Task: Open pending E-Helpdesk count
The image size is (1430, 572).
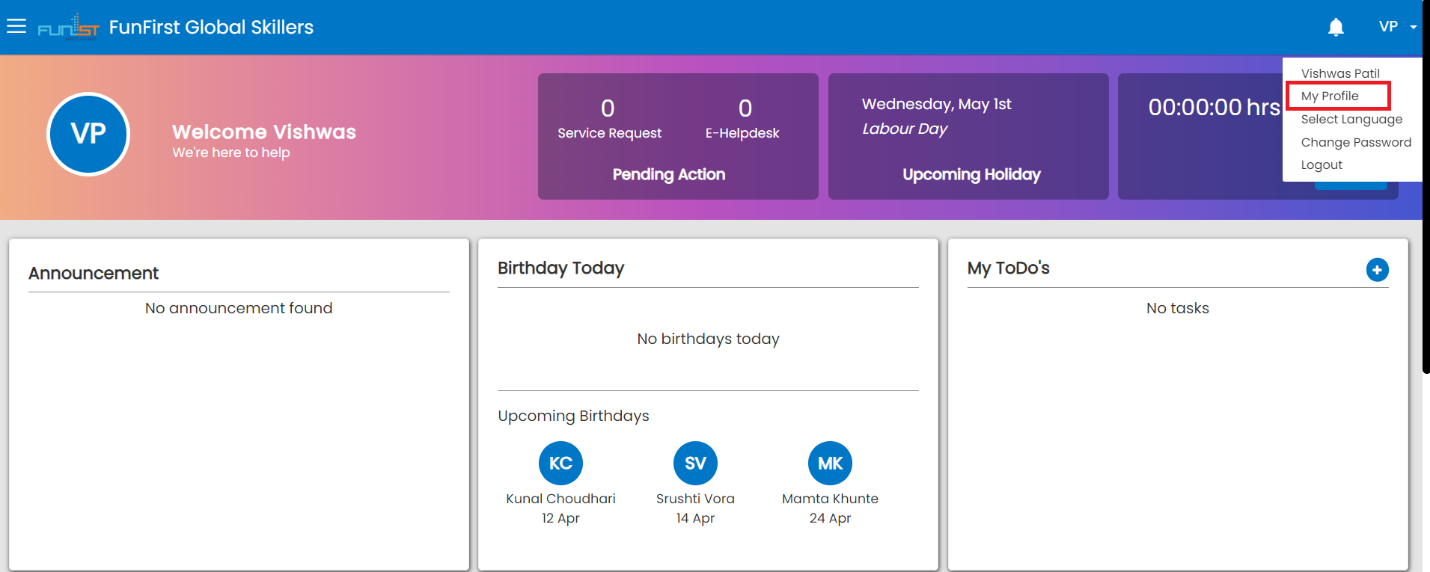Action: click(x=744, y=118)
